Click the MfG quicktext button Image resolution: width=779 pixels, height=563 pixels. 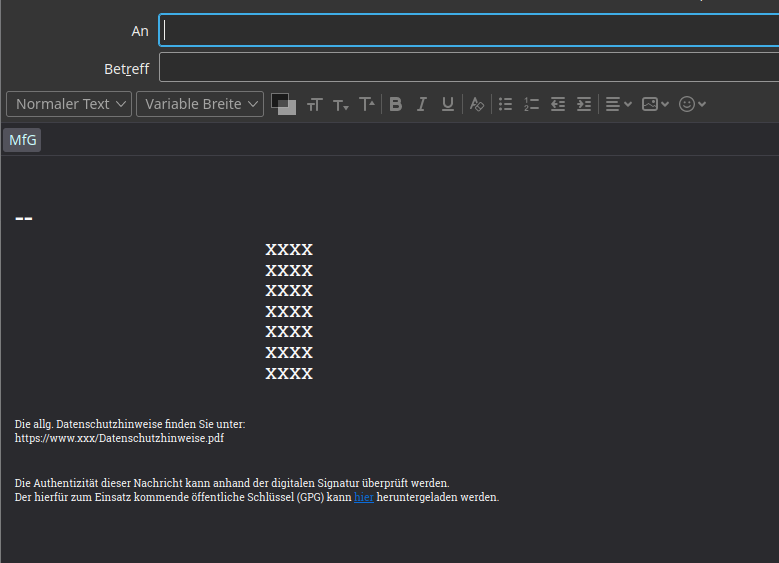coord(22,140)
